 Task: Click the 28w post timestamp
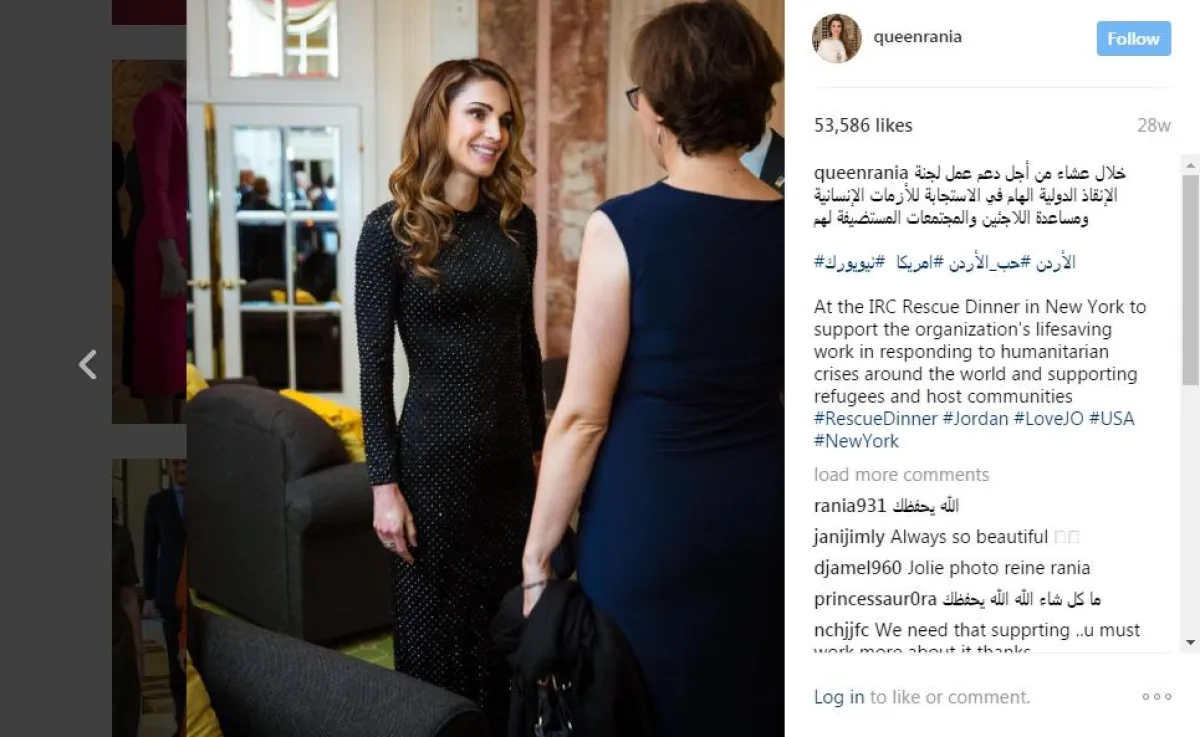pos(1153,125)
